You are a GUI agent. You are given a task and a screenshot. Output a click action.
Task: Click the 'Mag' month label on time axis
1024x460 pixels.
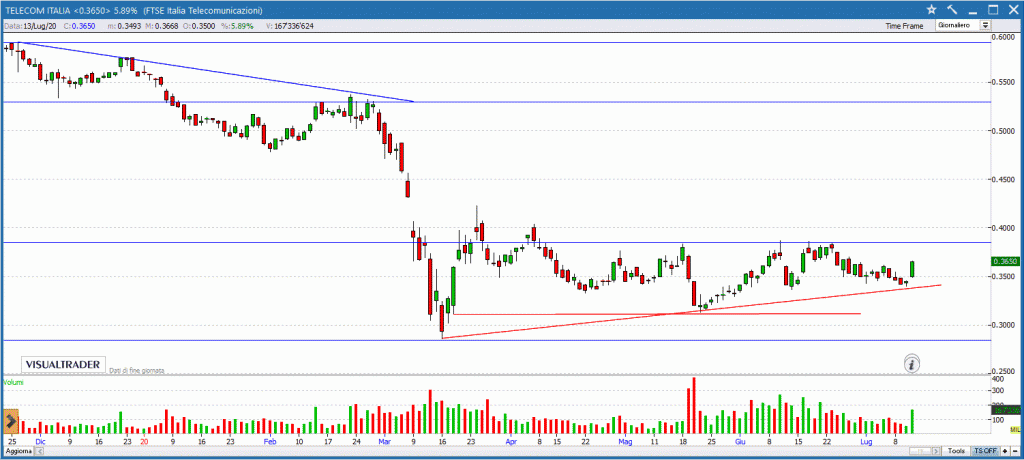[x=626, y=442]
